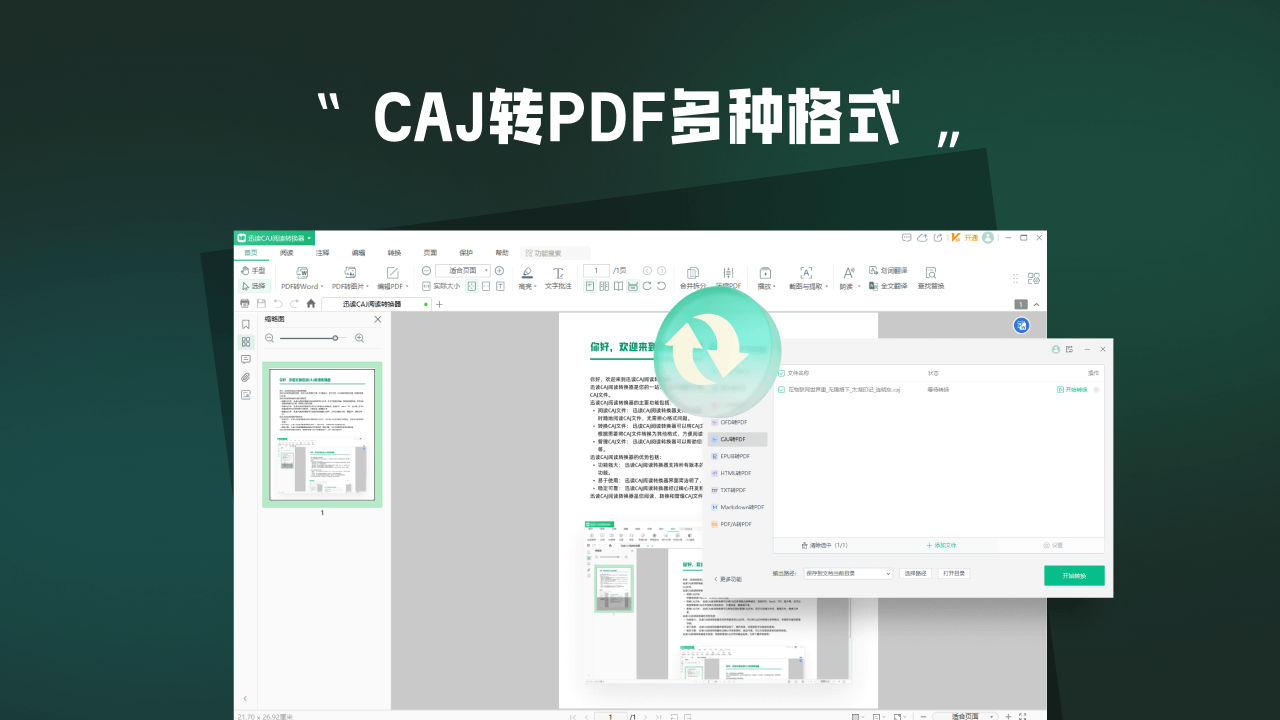Viewport: 1280px width, 720px height.
Task: Toggle the select-all checkbox beside 文件名称
Action: tap(781, 371)
